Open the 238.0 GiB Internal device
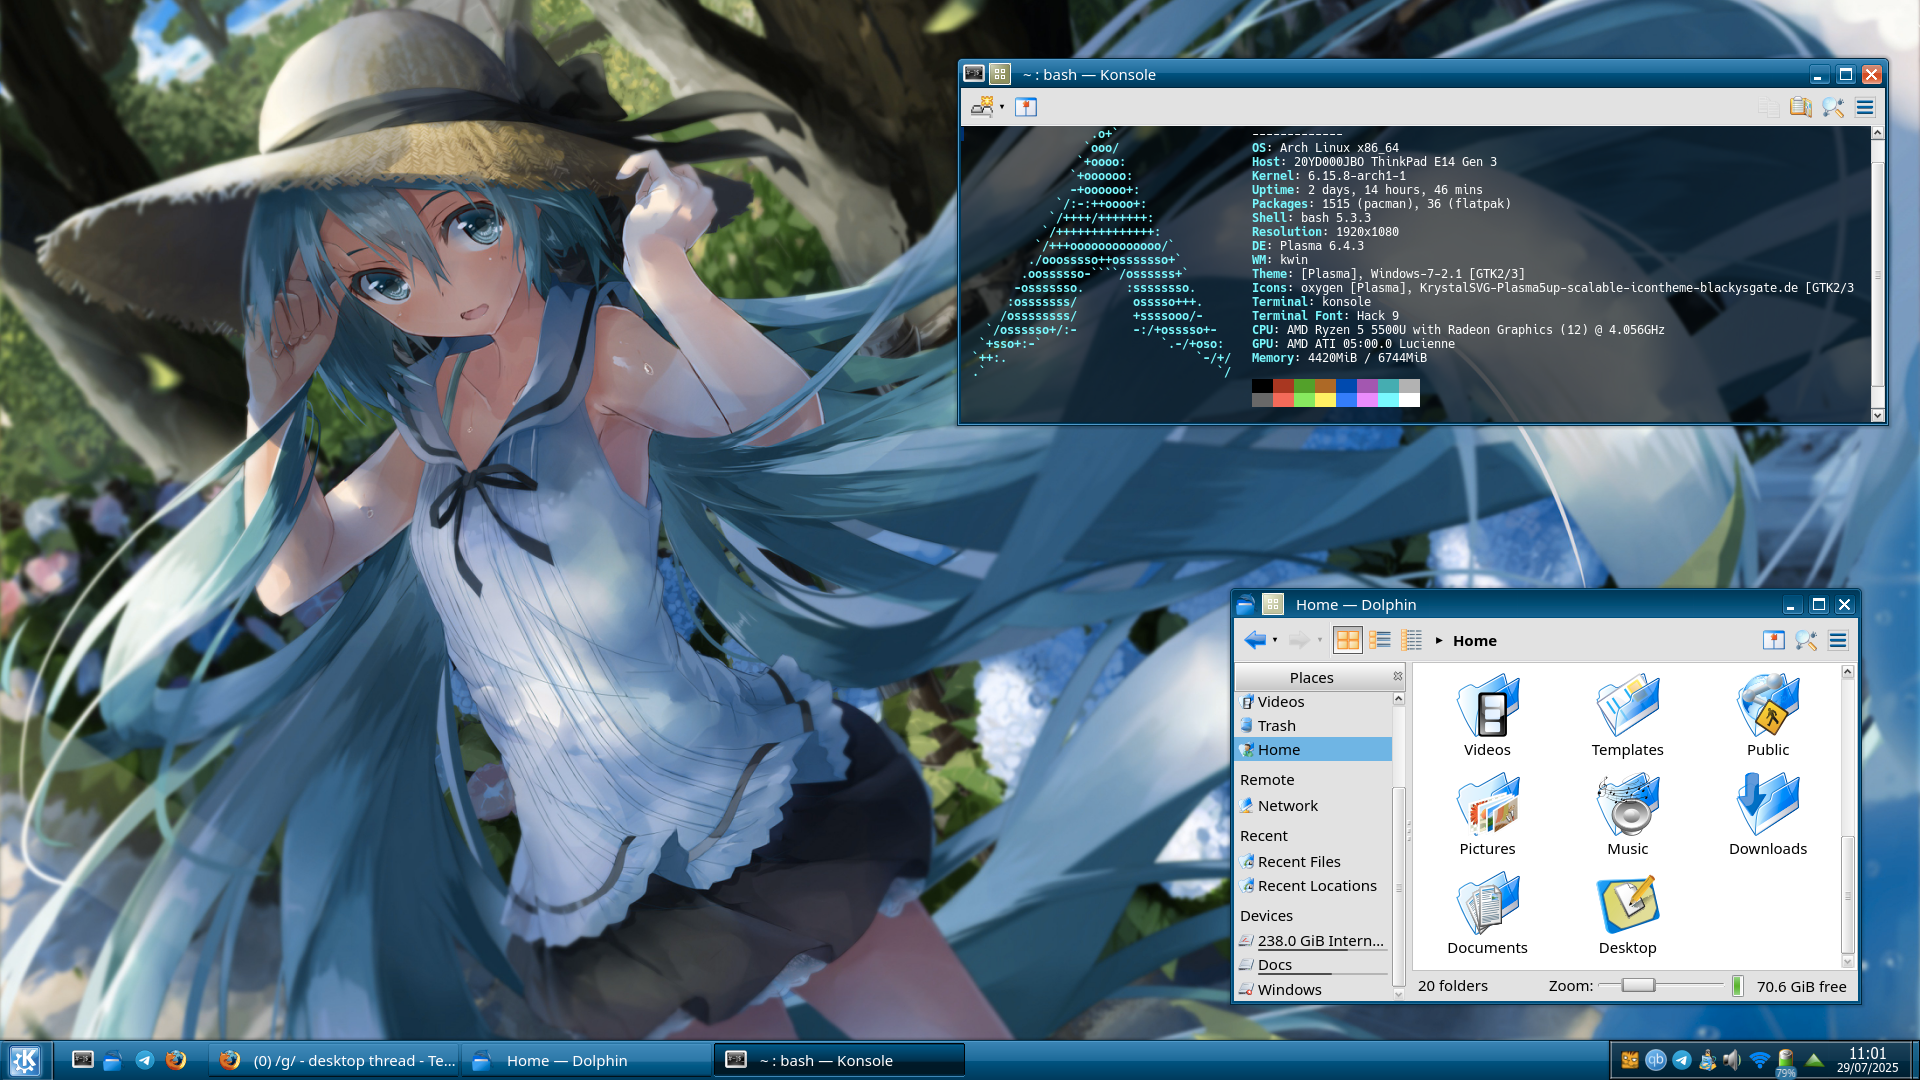 pyautogui.click(x=1313, y=941)
